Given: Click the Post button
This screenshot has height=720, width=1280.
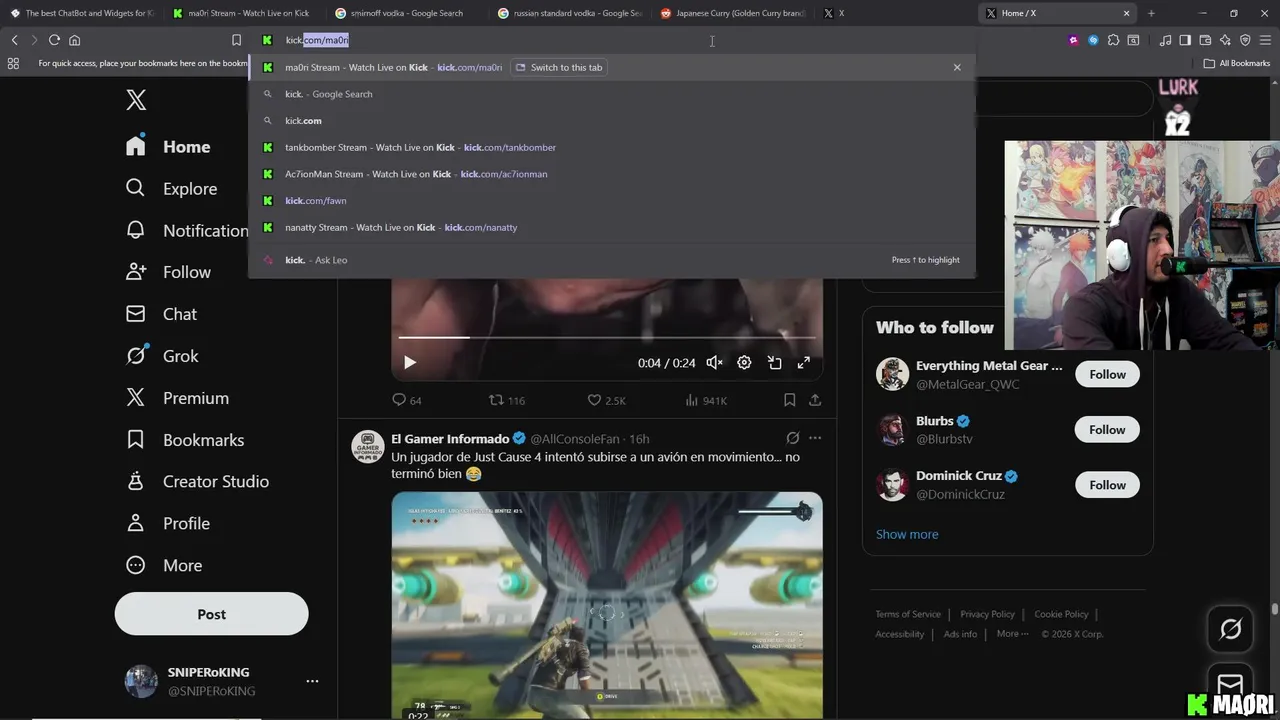Looking at the screenshot, I should pyautogui.click(x=211, y=614).
